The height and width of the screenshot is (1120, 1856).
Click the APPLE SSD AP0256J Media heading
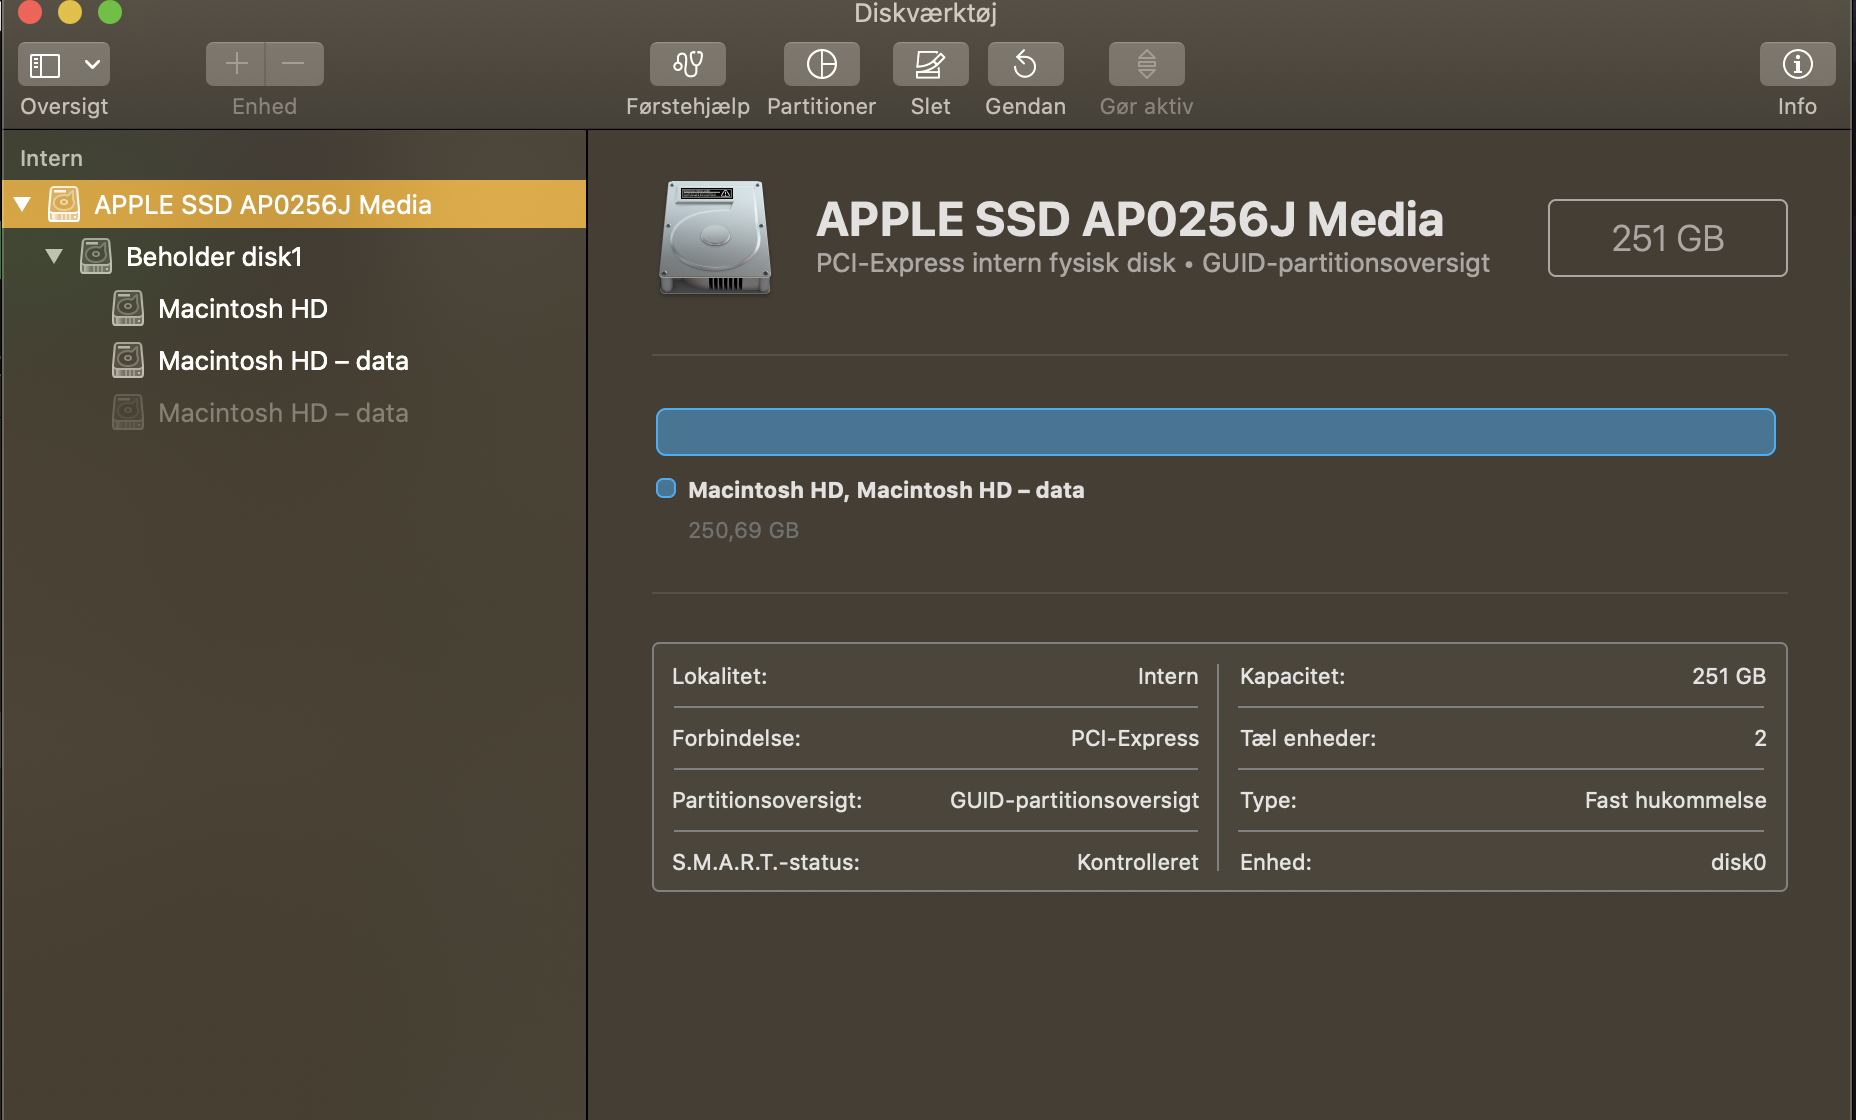1130,219
